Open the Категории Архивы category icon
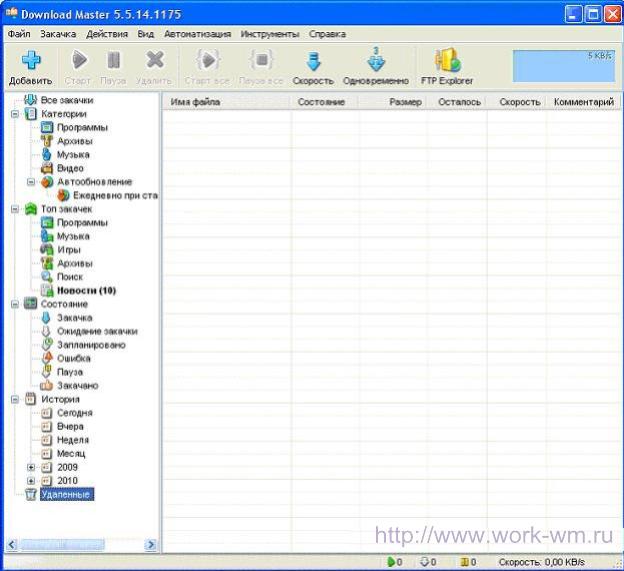Viewport: 624px width, 571px height. click(47, 141)
